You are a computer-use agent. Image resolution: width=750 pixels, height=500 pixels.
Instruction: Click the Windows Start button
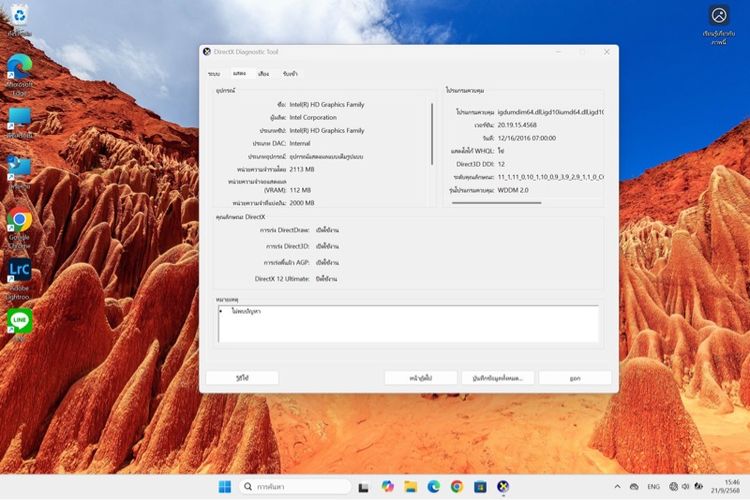point(224,487)
